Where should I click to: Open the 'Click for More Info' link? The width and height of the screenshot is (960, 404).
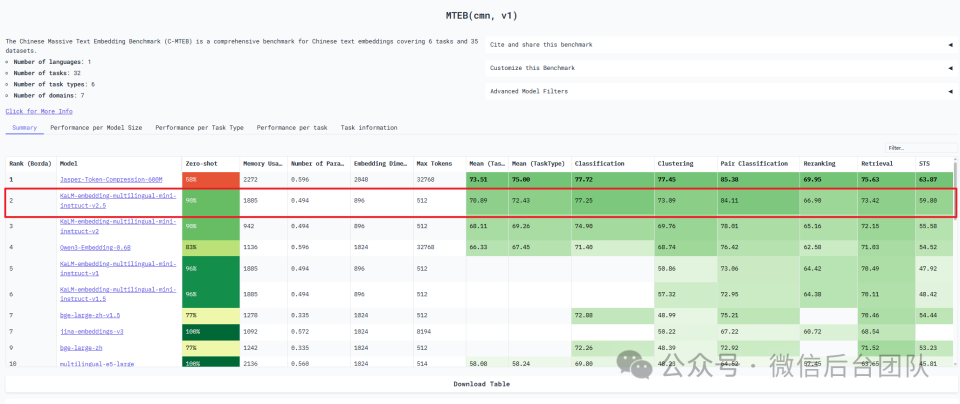coord(39,111)
